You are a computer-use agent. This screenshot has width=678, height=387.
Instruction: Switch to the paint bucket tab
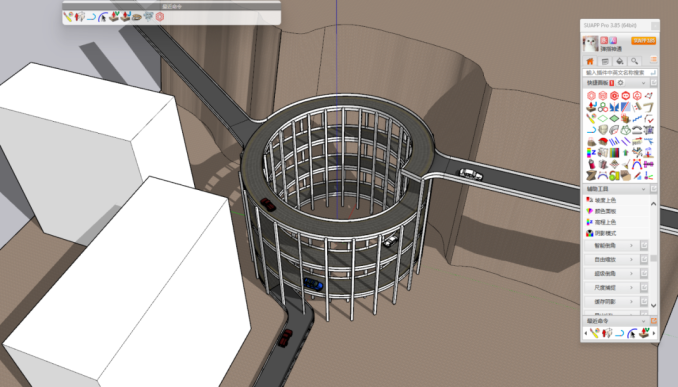click(x=619, y=61)
